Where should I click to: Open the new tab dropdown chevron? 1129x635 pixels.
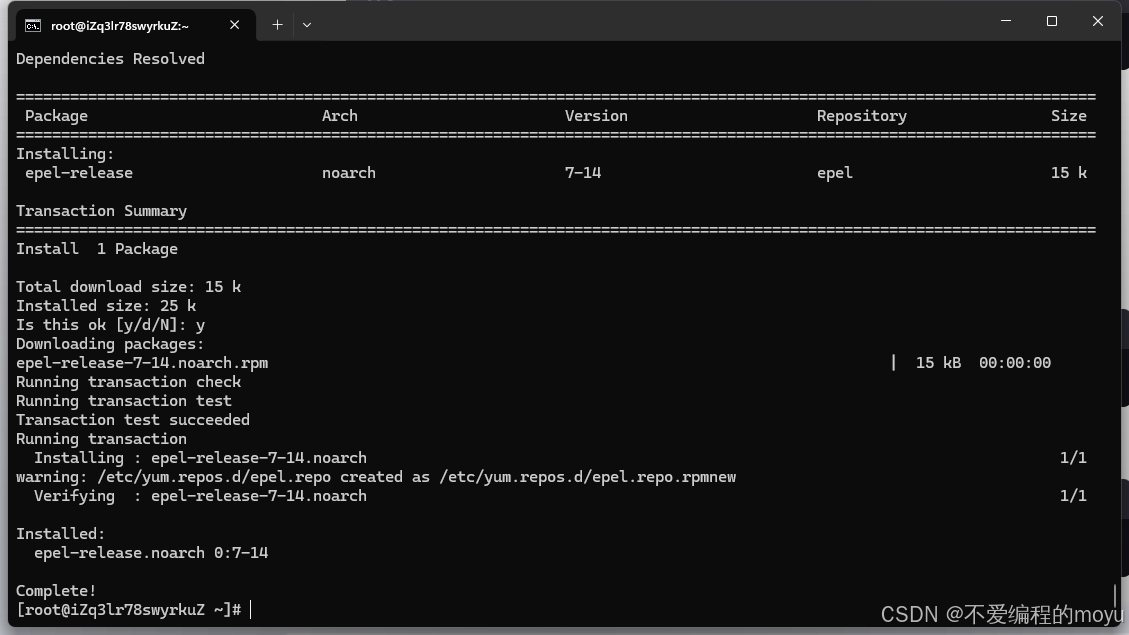(307, 25)
